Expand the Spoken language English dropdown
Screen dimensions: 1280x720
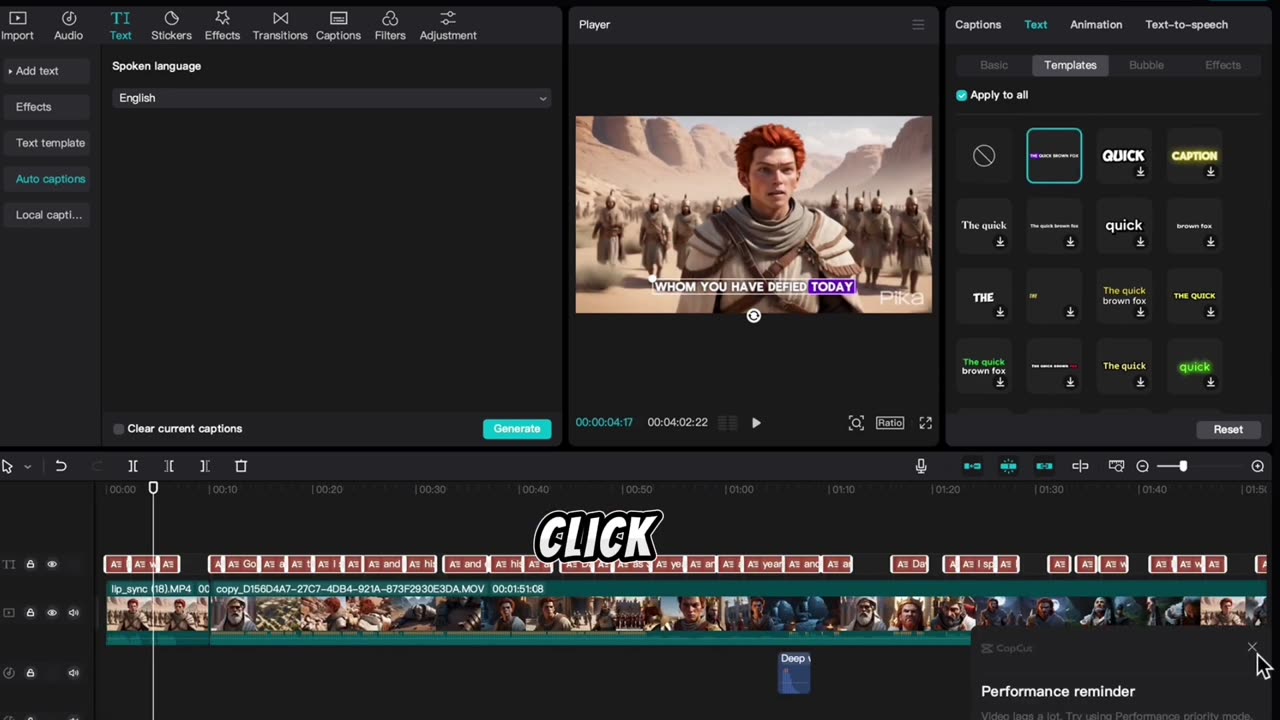pyautogui.click(x=331, y=98)
